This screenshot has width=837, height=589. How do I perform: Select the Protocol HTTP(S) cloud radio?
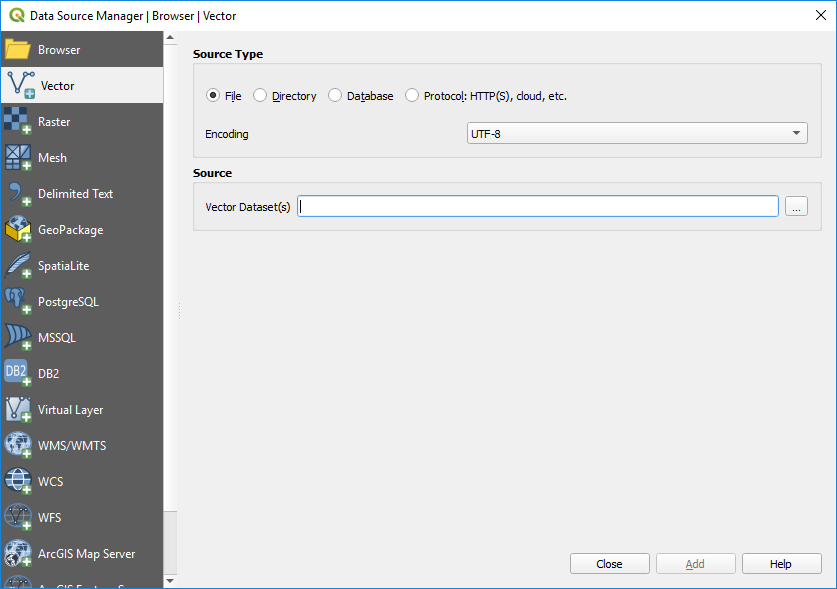[x=412, y=95]
